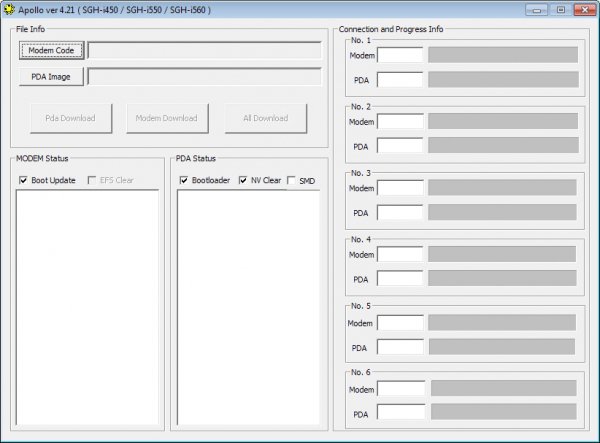This screenshot has width=600, height=443.
Task: Click the No. 1 PDA progress bar
Action: [x=503, y=80]
